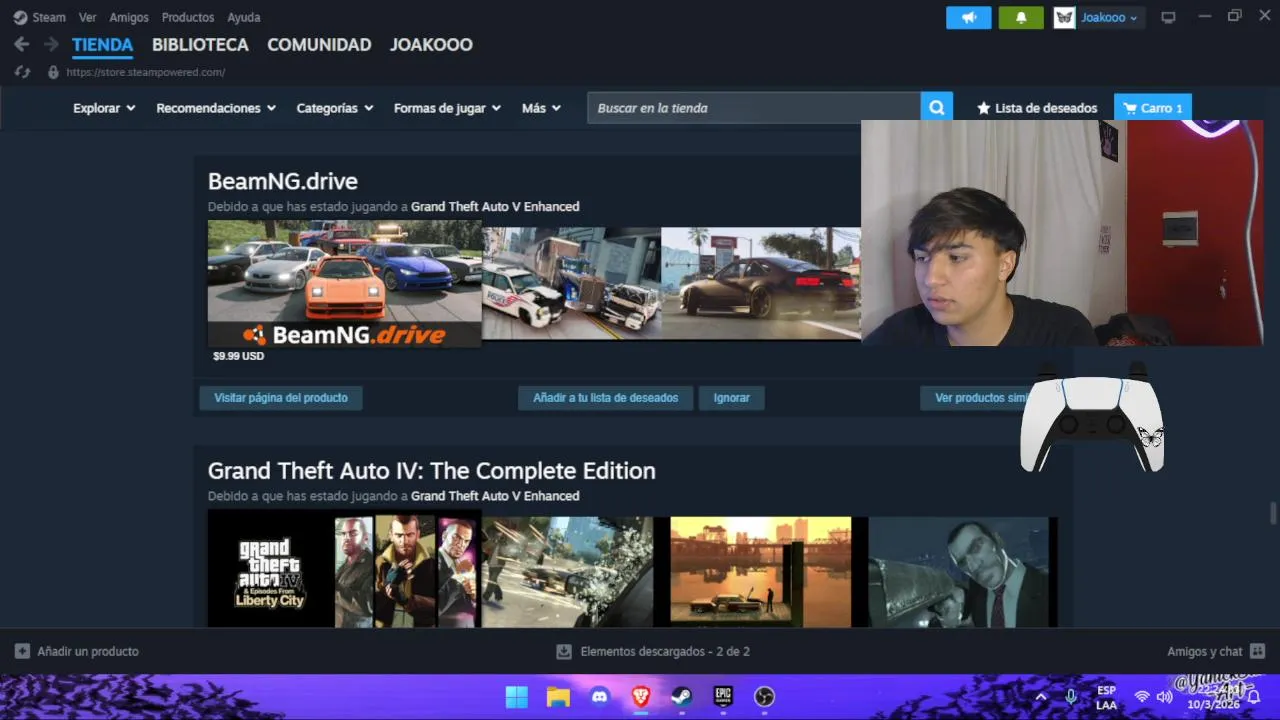This screenshot has height=720, width=1280.
Task: View the GTA IV suited man screenshot
Action: pos(958,572)
